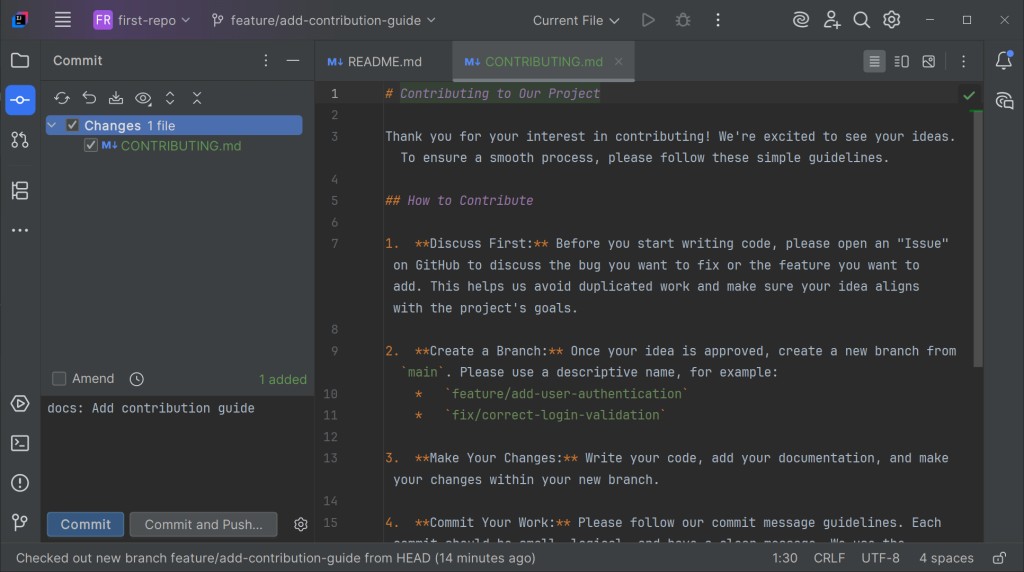Image resolution: width=1024 pixels, height=572 pixels.
Task: Change UTF-8 file encoding setting
Action: (880, 558)
